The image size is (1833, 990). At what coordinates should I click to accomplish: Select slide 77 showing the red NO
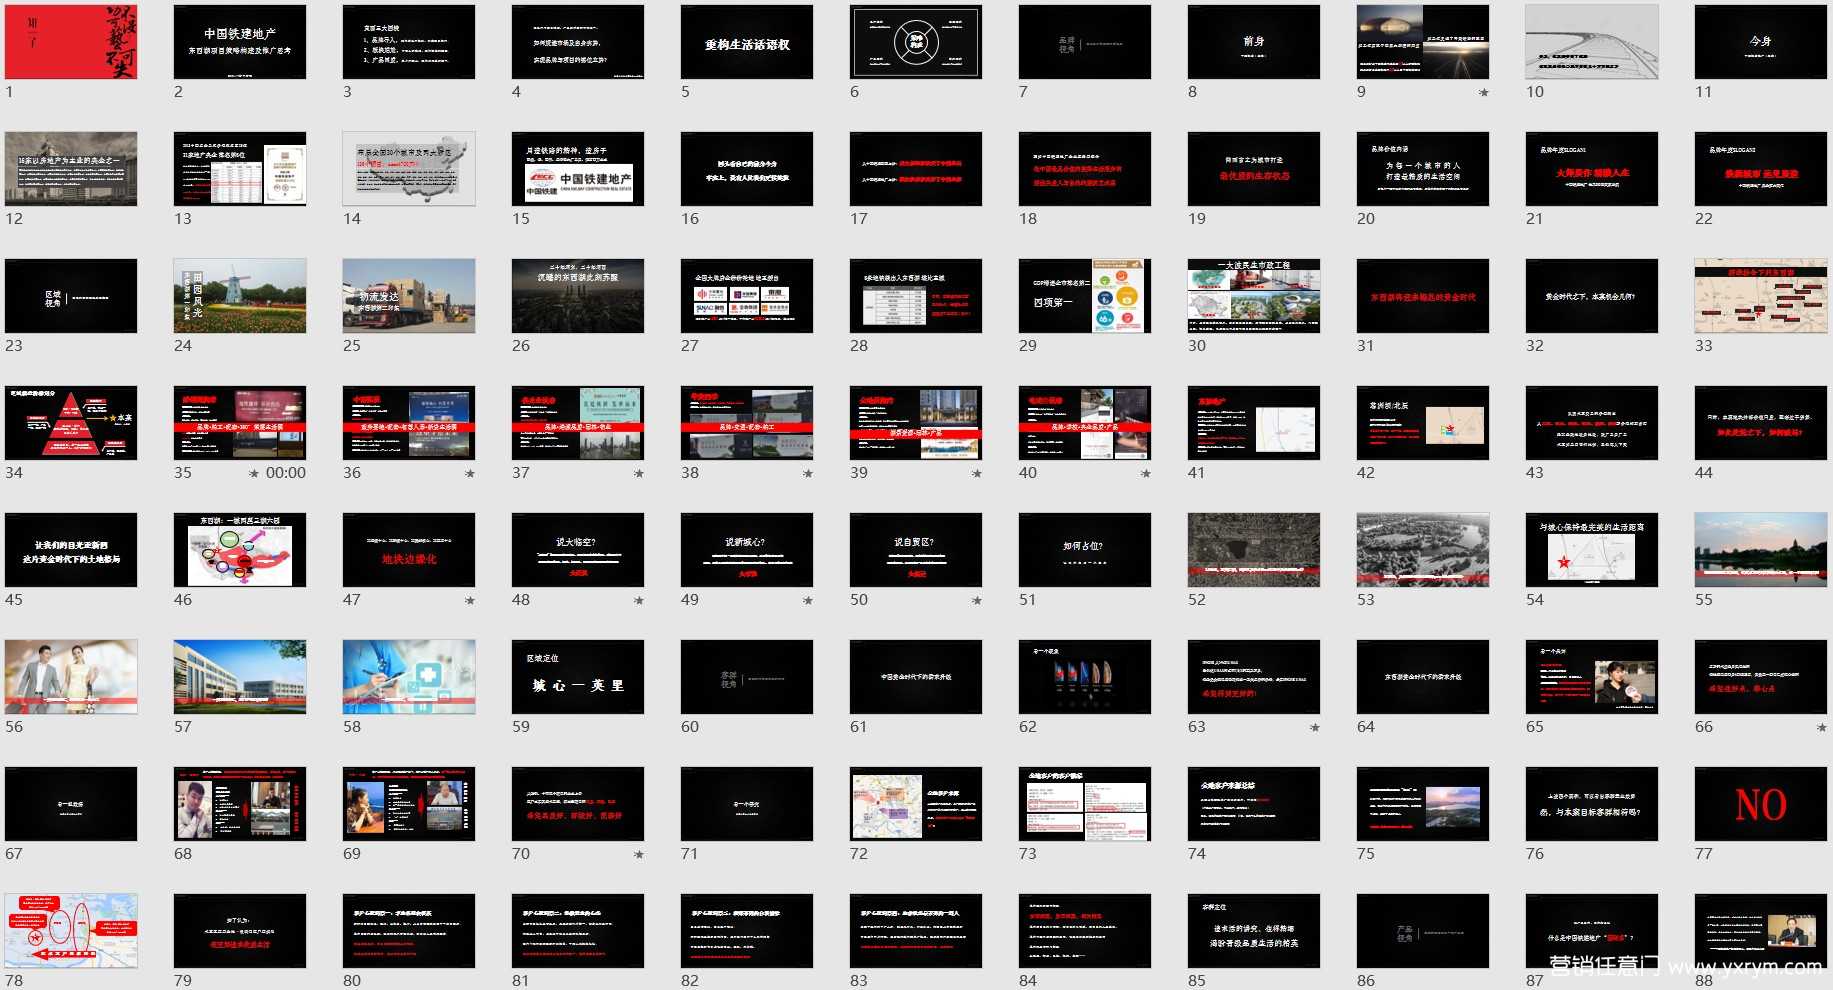[x=1761, y=804]
